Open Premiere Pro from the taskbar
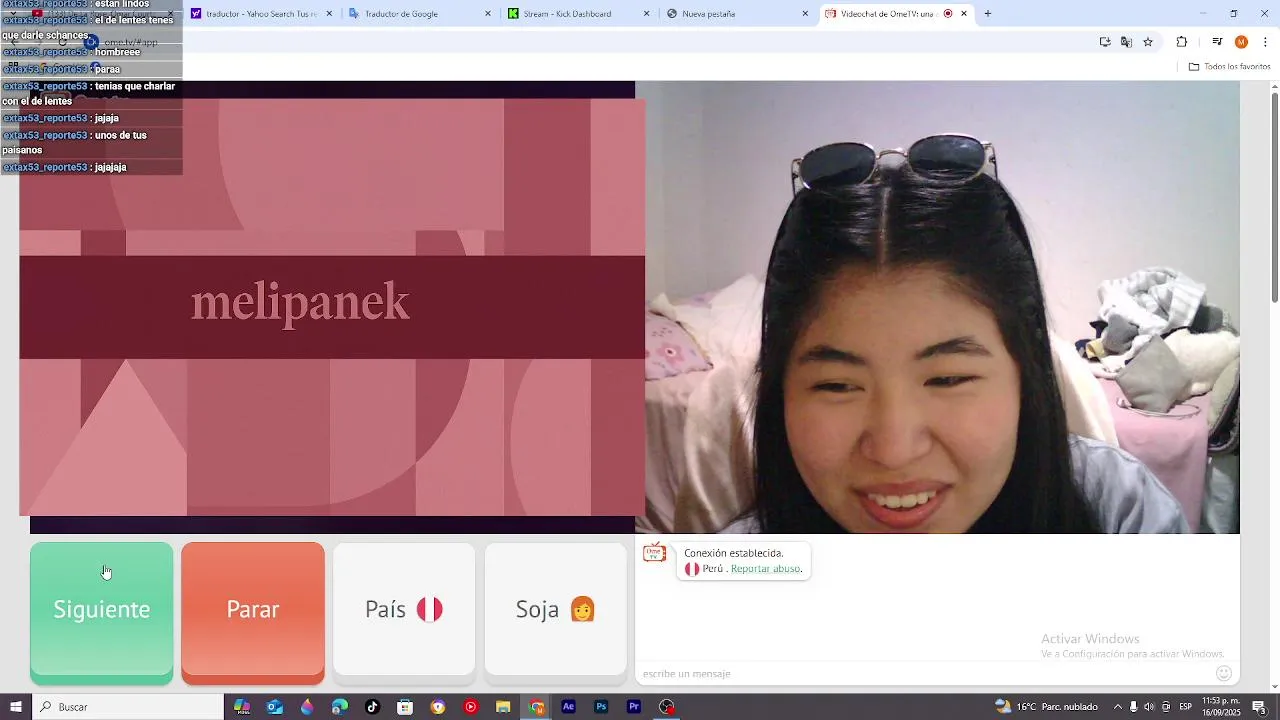 634,707
